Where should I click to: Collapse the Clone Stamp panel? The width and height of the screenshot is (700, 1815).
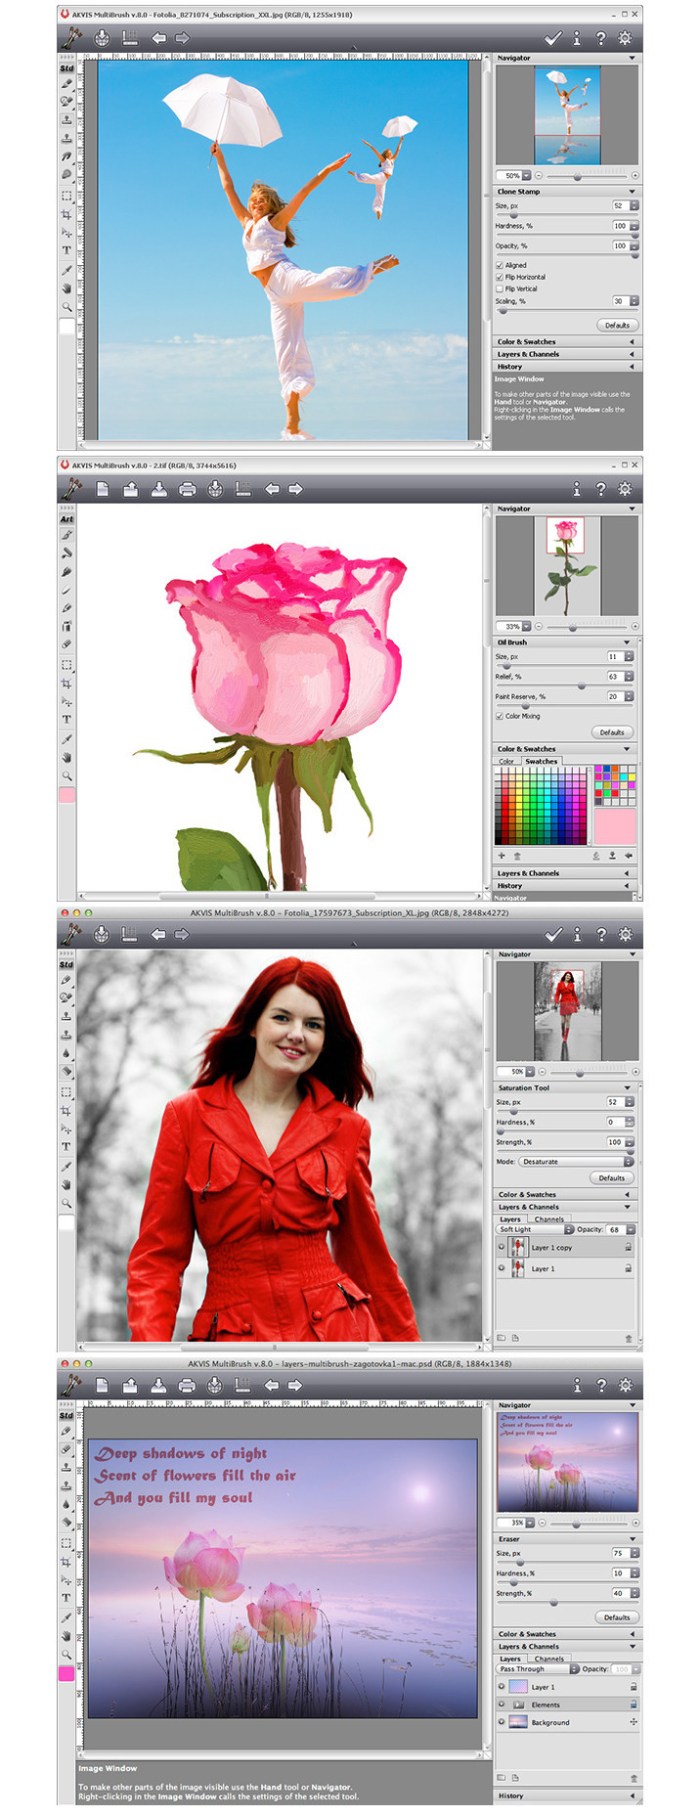point(632,191)
